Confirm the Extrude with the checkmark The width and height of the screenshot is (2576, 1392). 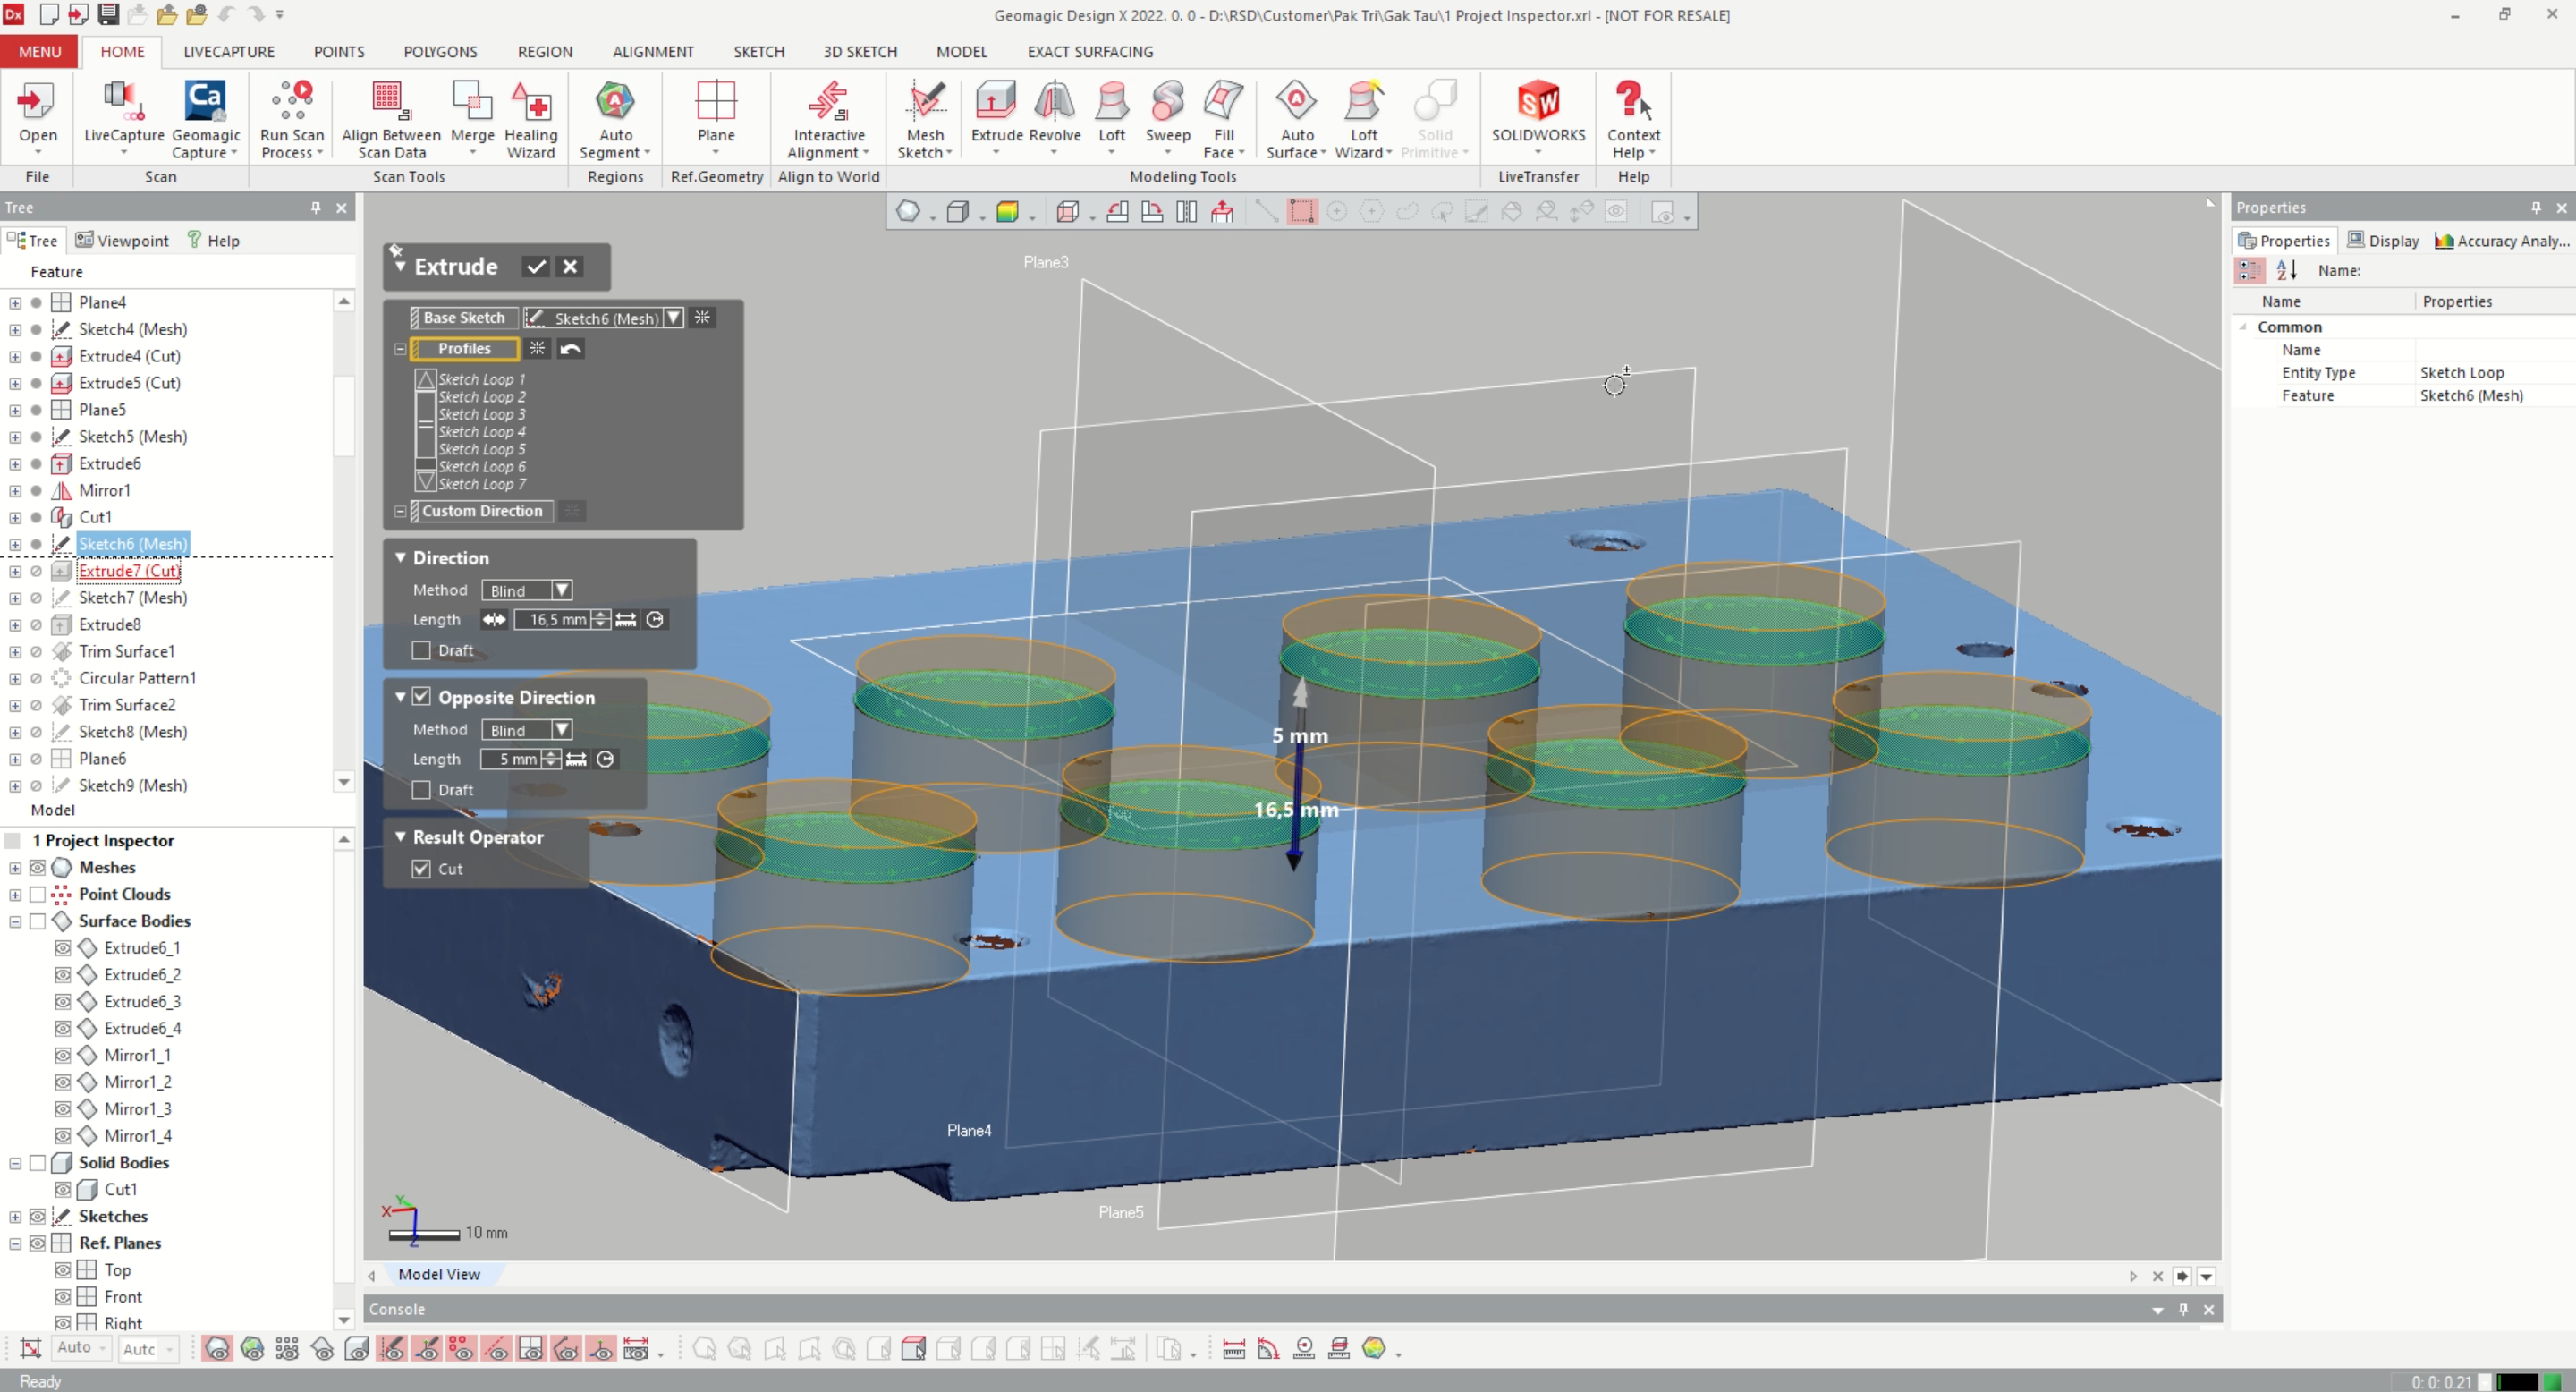tap(536, 267)
